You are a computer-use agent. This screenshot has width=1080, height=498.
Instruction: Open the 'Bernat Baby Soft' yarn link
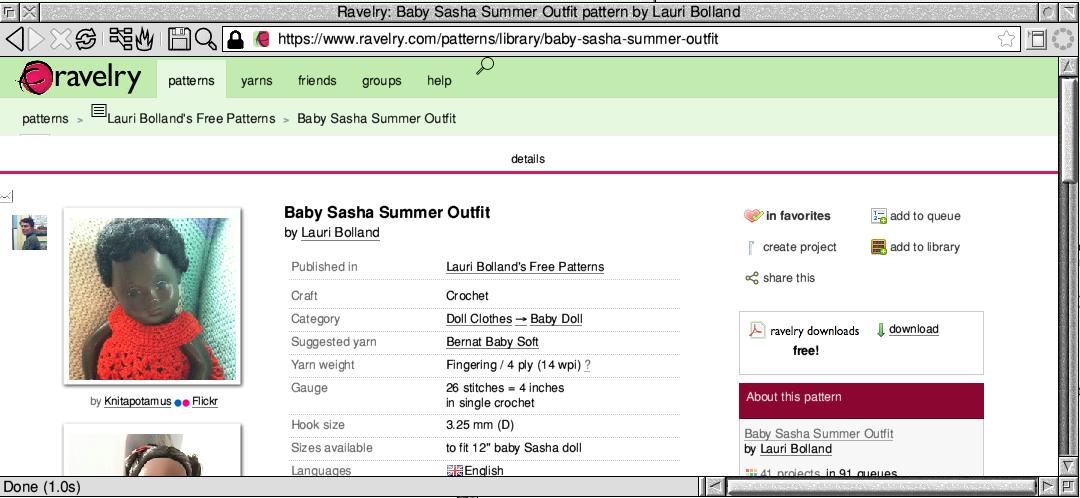pyautogui.click(x=492, y=342)
